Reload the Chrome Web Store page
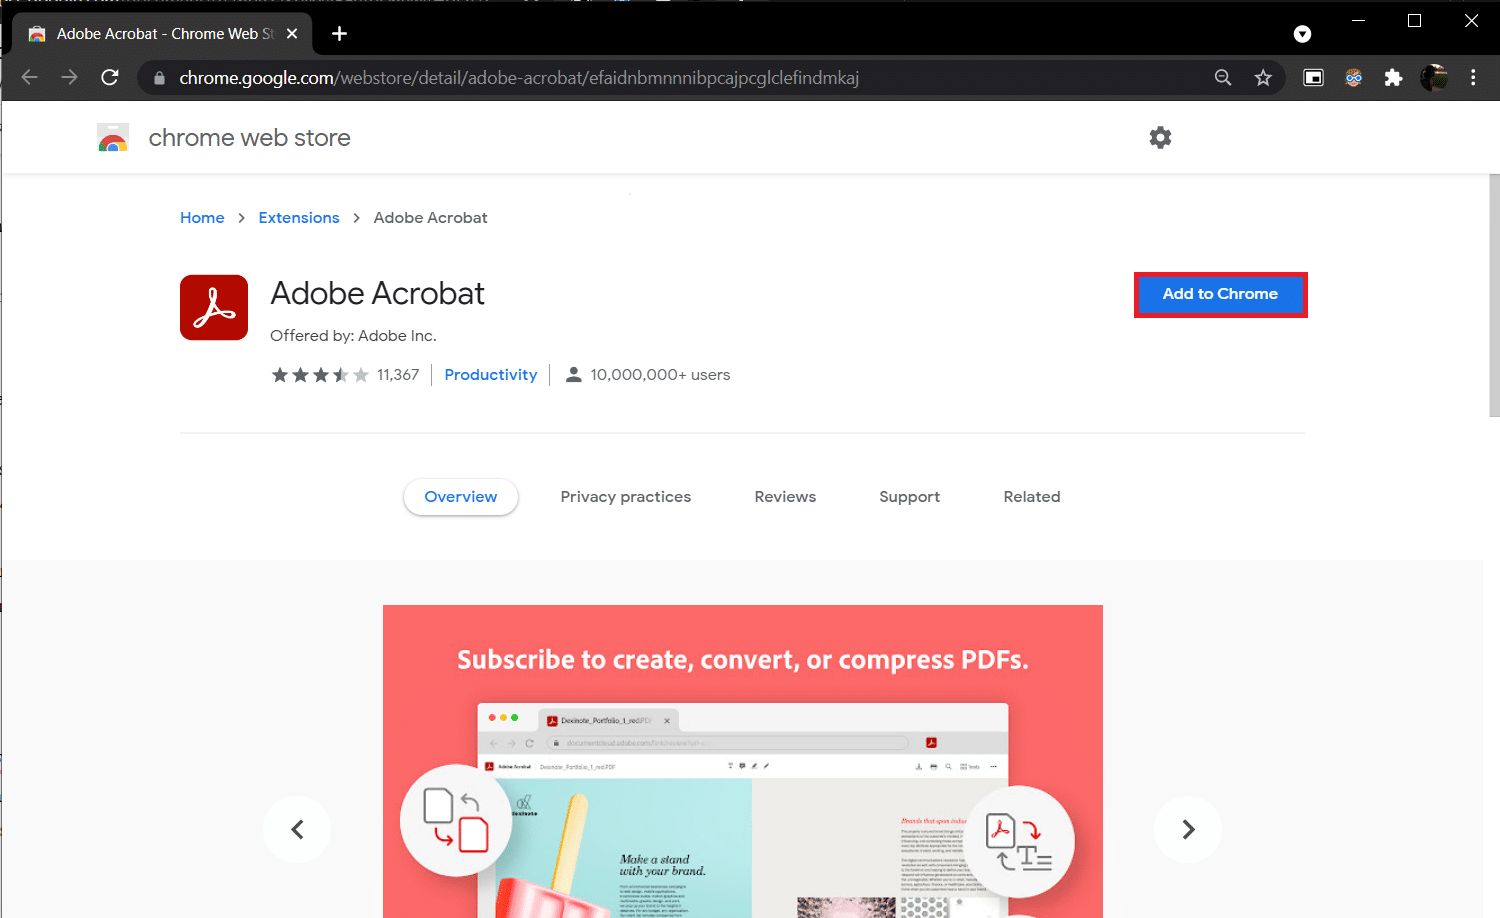 tap(110, 78)
